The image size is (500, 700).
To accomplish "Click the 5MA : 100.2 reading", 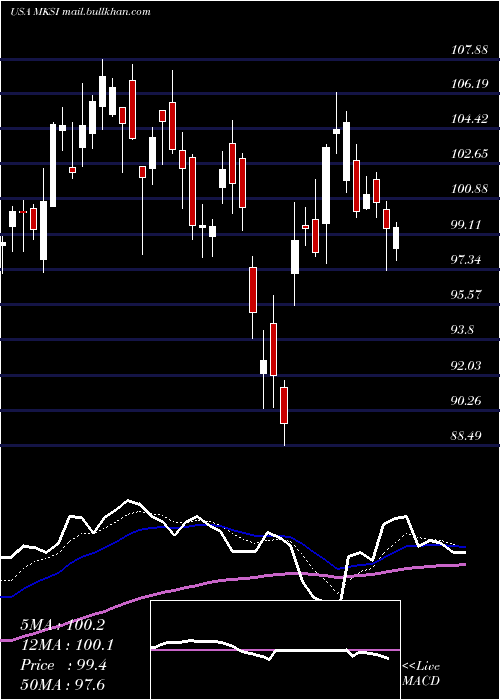I will coord(63,625).
